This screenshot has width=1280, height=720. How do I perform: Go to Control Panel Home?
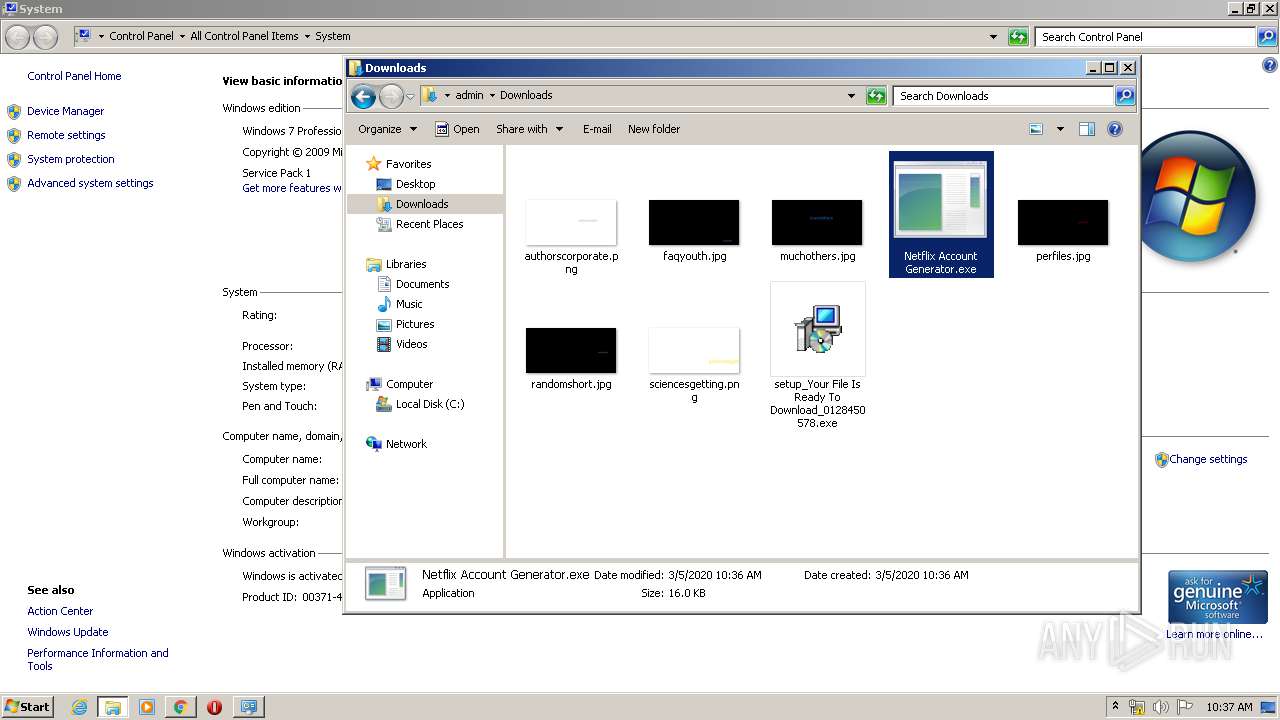(74, 76)
